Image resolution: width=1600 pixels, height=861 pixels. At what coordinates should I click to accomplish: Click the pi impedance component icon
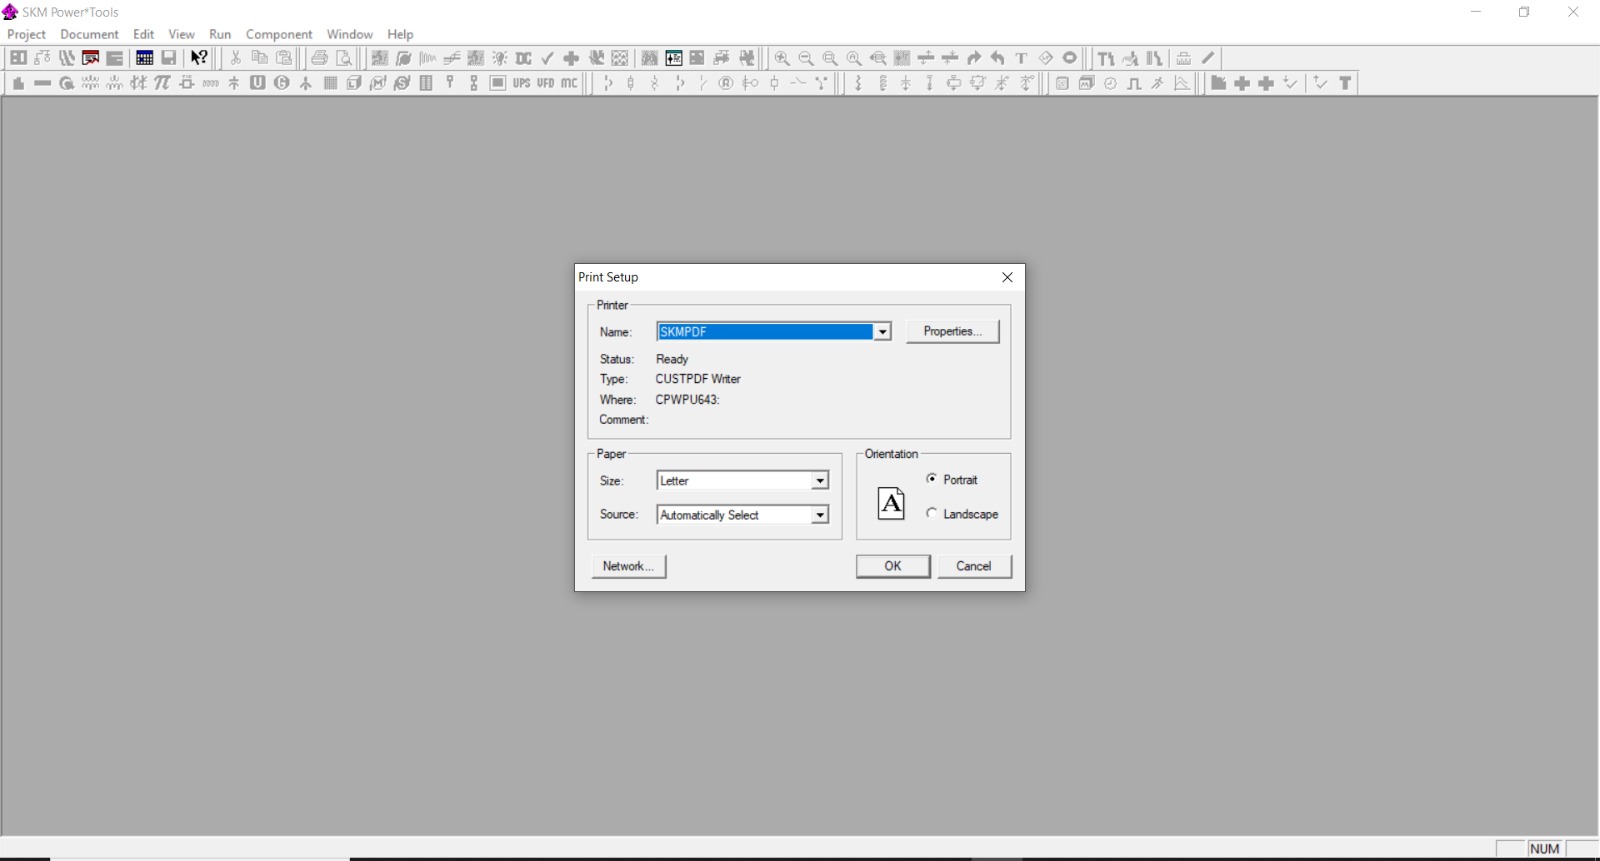[163, 83]
